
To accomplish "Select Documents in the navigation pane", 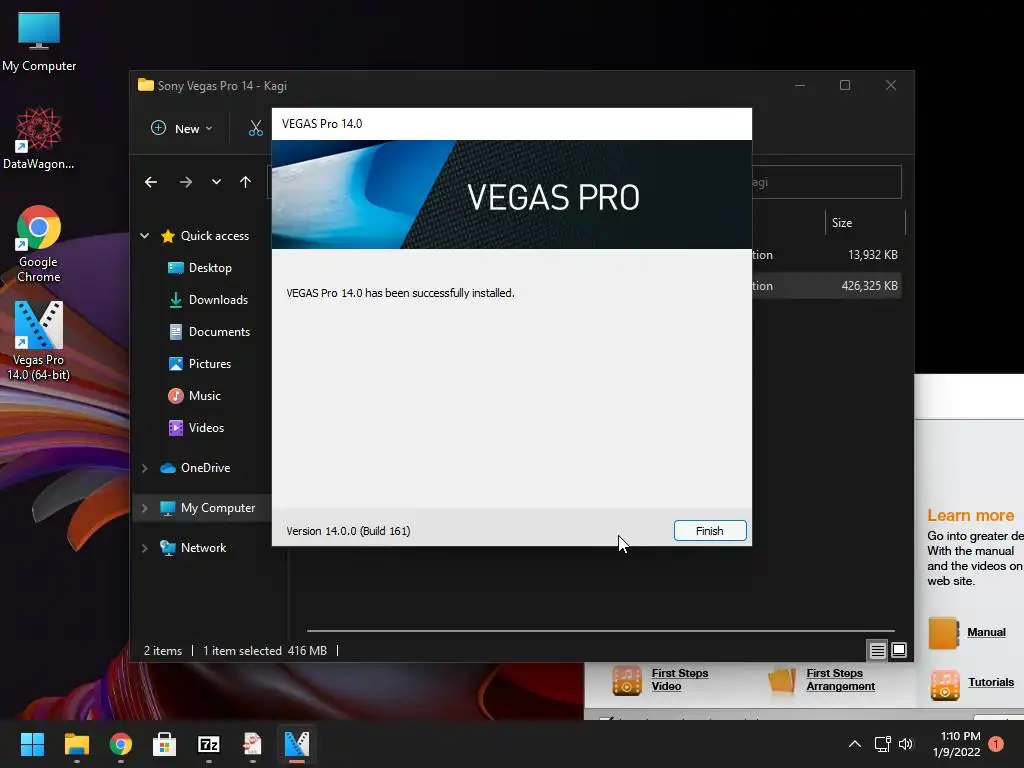I will tap(209, 332).
